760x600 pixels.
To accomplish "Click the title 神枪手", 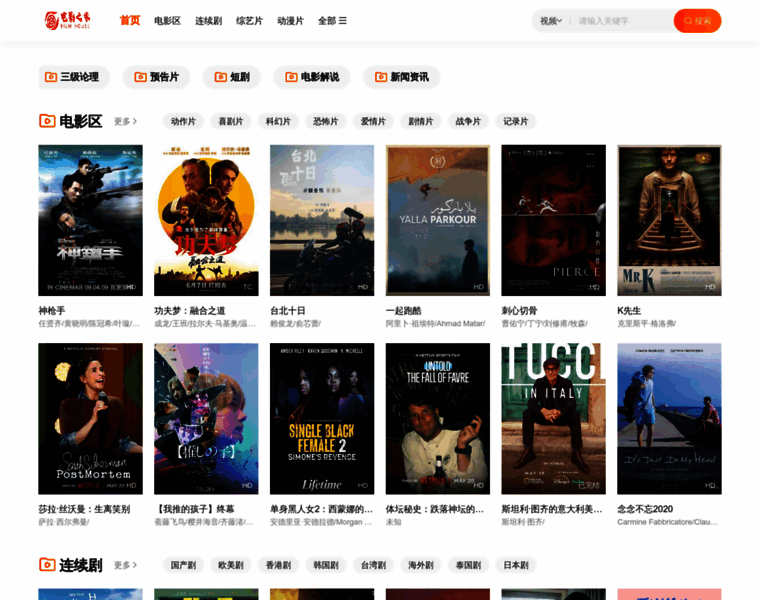I will pyautogui.click(x=52, y=311).
